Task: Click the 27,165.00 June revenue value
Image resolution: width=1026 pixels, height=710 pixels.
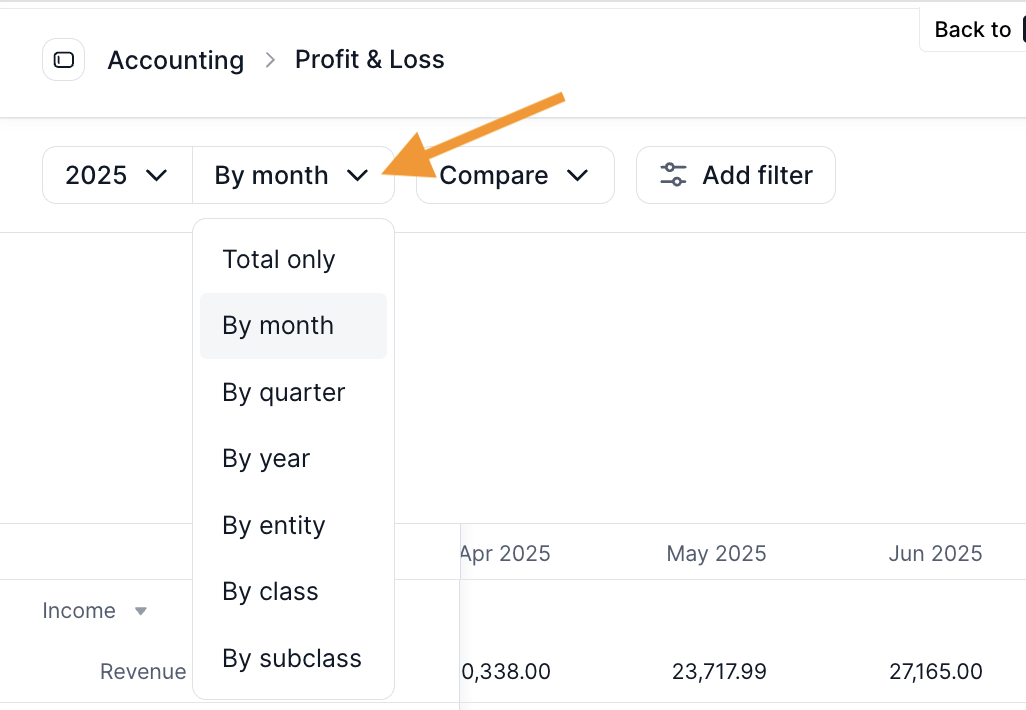Action: click(935, 672)
